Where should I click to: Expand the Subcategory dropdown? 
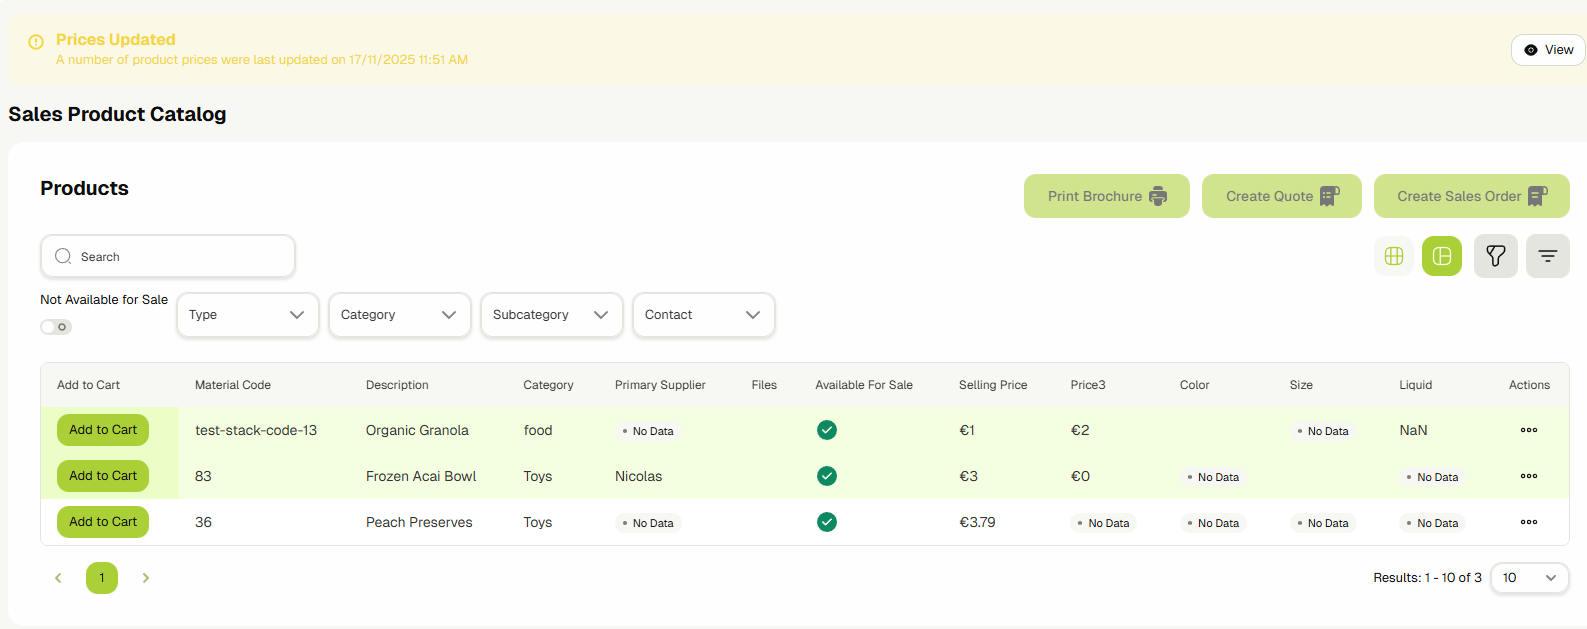(551, 315)
